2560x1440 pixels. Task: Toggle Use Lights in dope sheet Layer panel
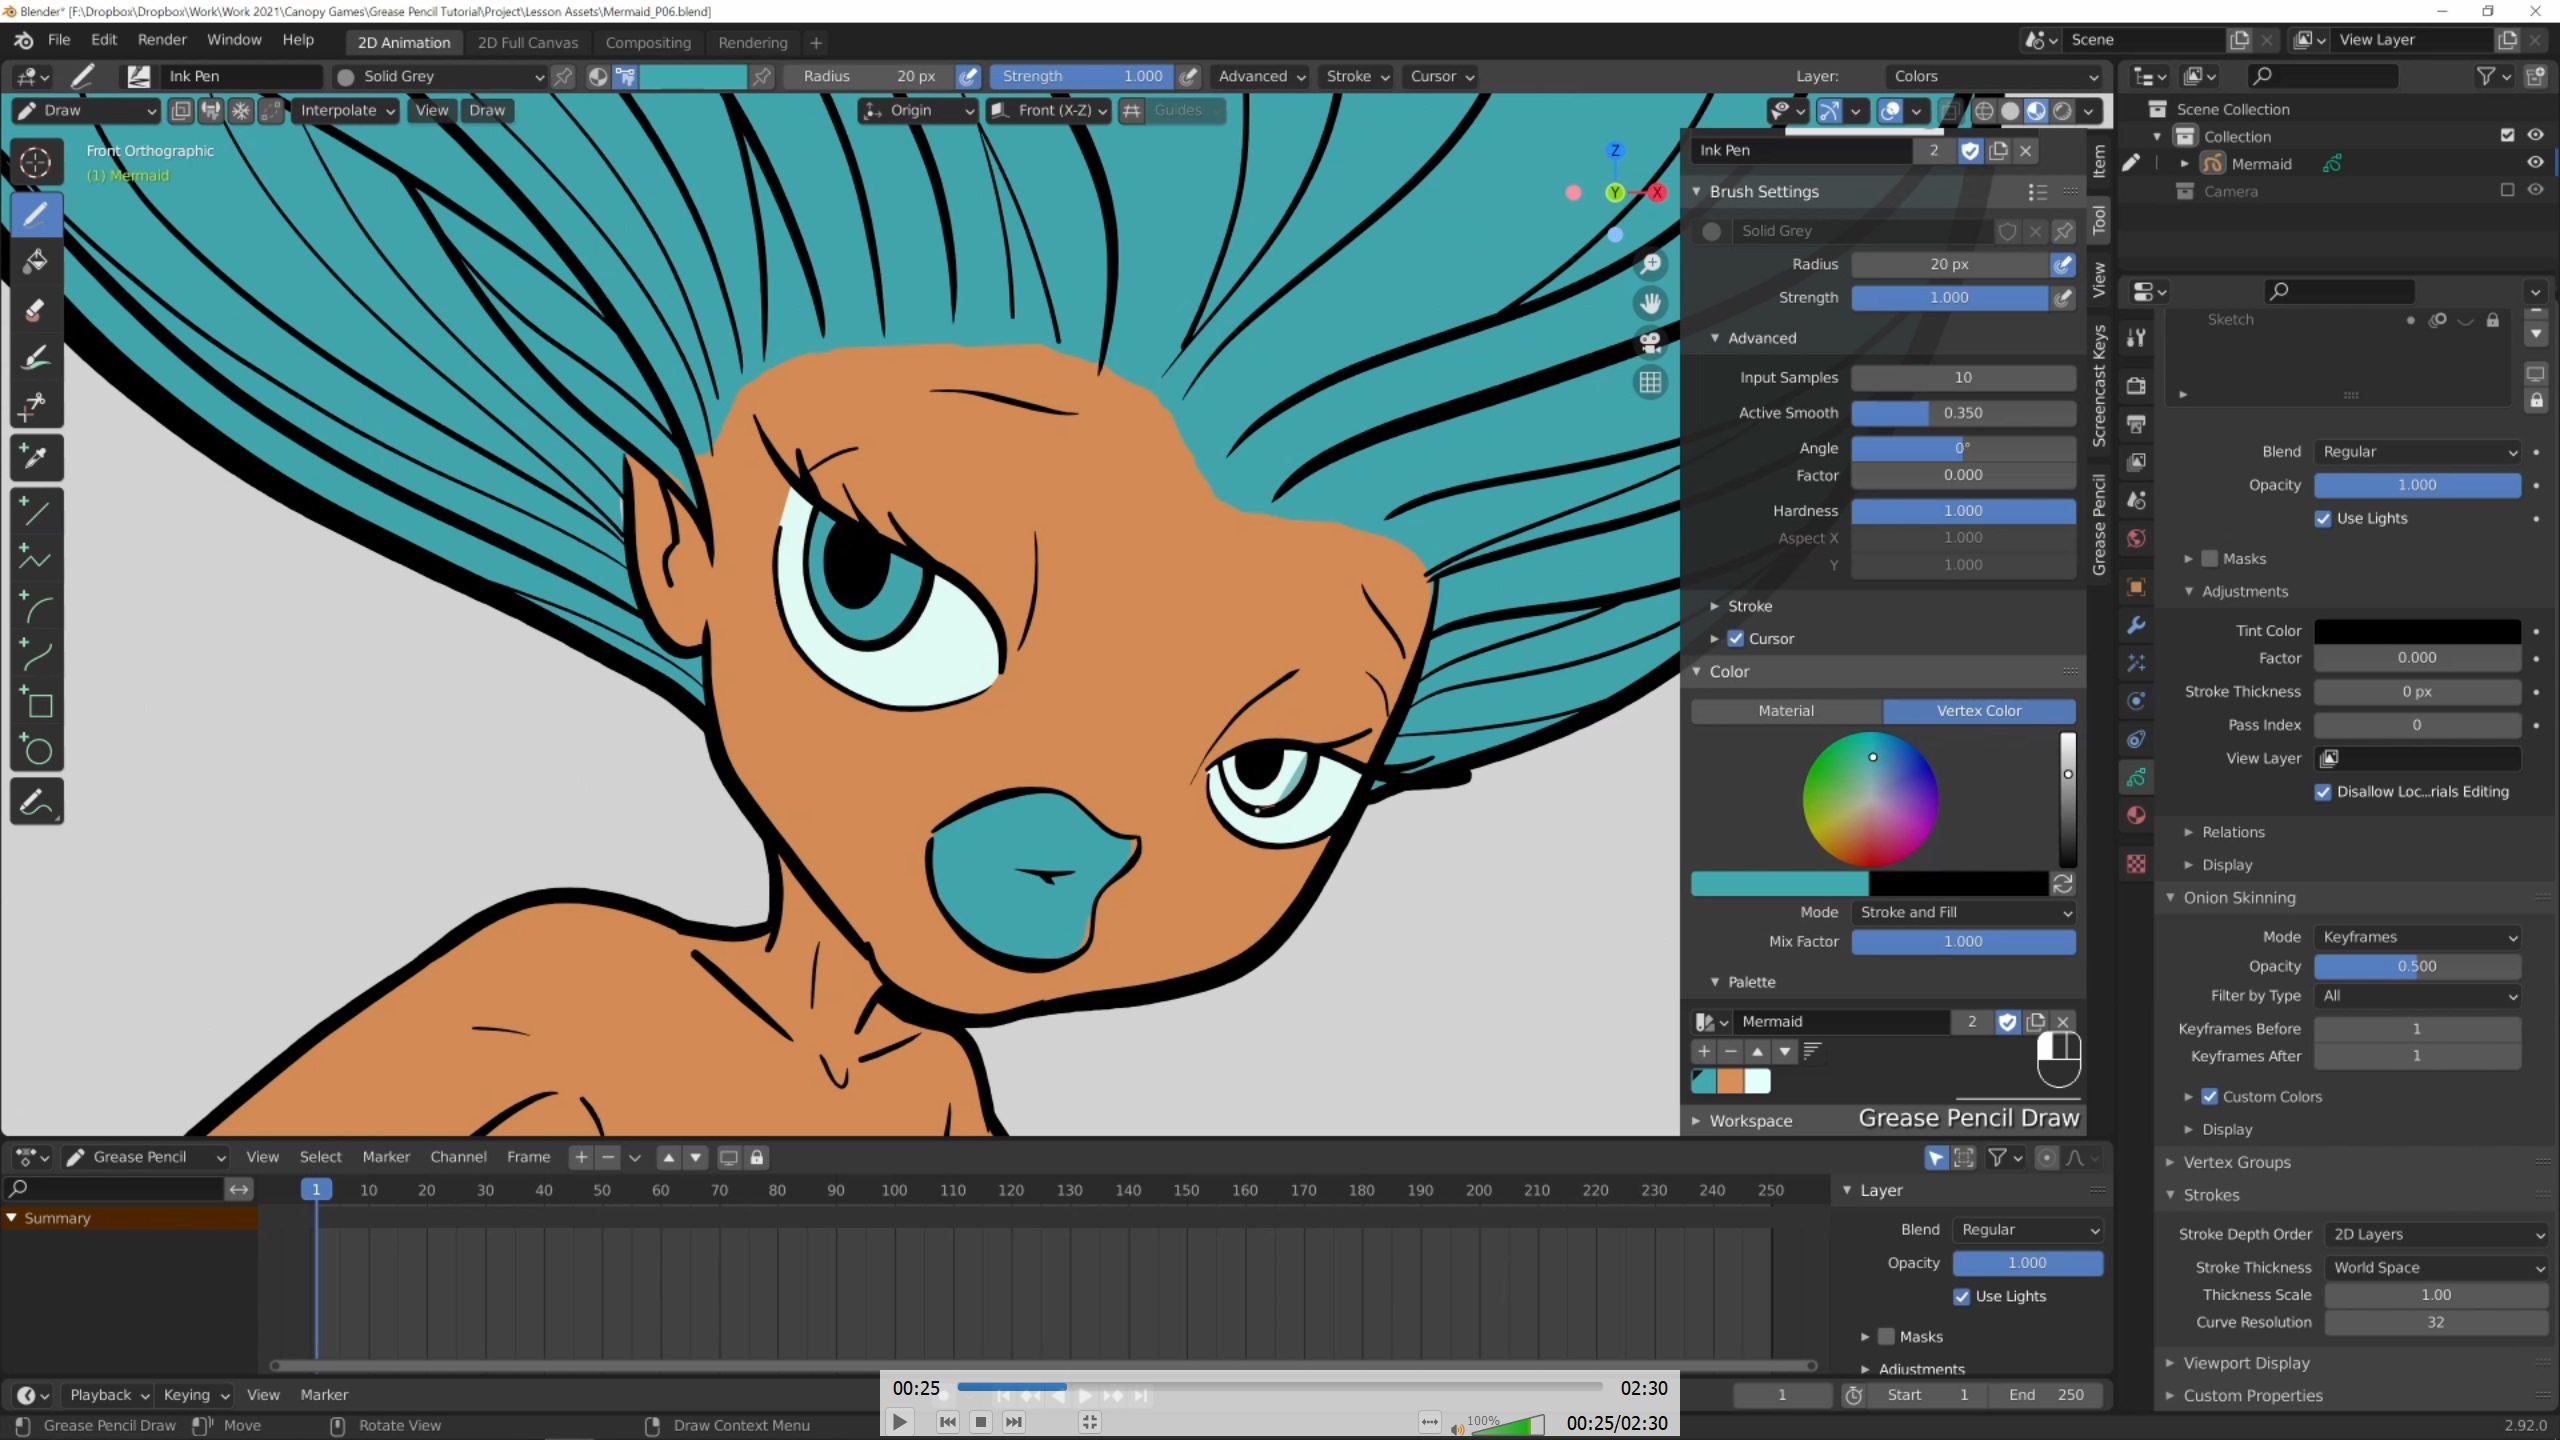pos(1962,1296)
